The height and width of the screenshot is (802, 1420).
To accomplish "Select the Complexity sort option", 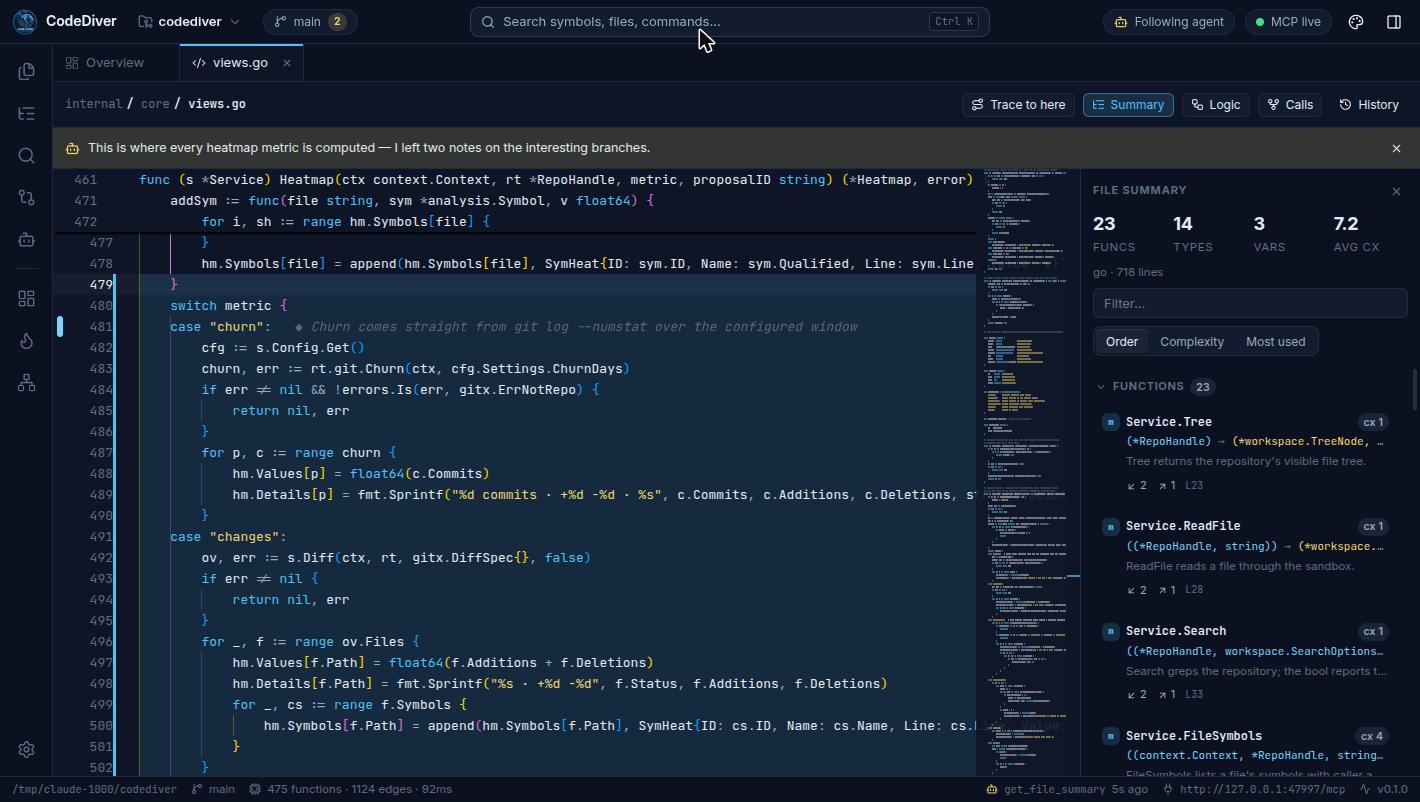I will point(1191,341).
